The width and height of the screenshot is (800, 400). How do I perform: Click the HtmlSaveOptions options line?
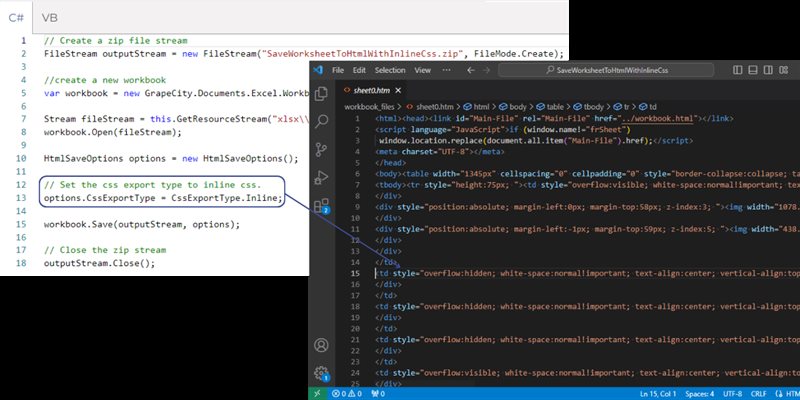(x=171, y=159)
